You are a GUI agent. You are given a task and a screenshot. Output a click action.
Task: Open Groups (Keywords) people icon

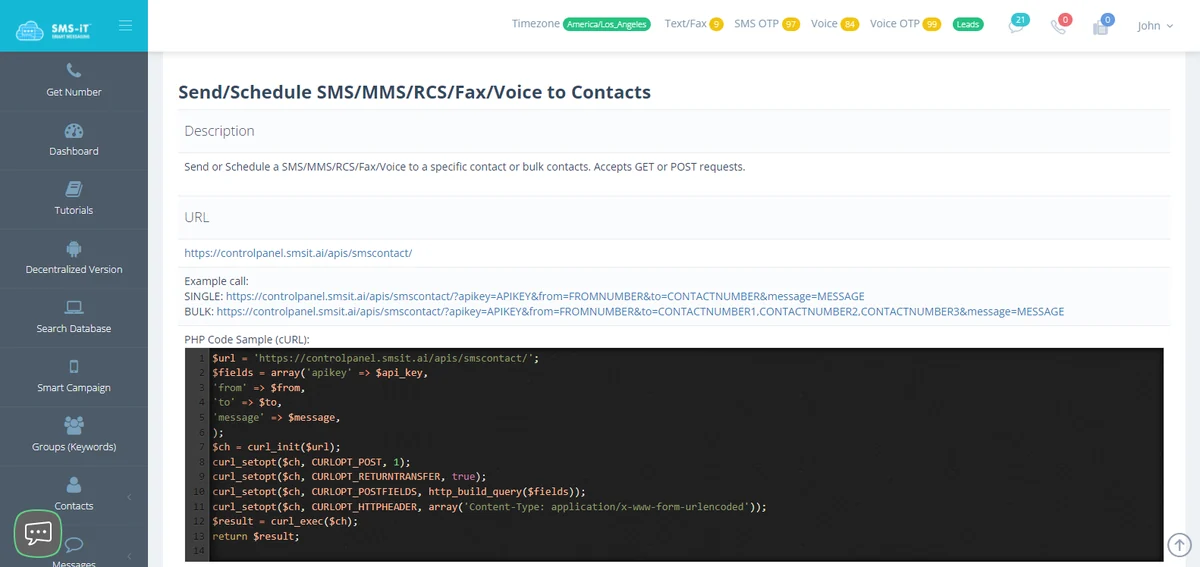[74, 425]
